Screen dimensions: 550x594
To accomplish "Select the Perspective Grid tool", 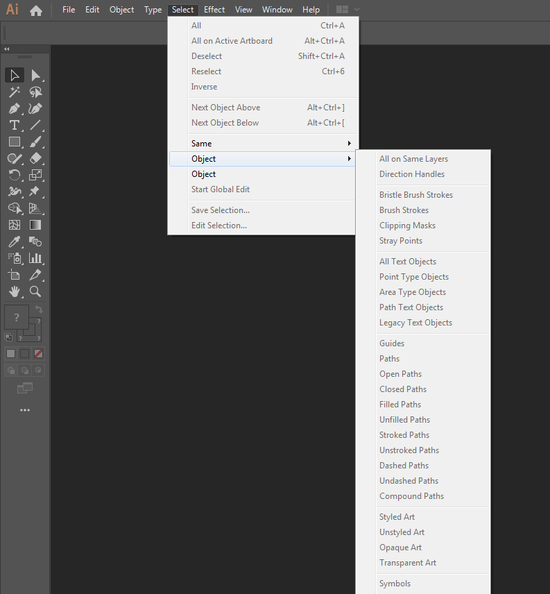I will tap(36, 208).
